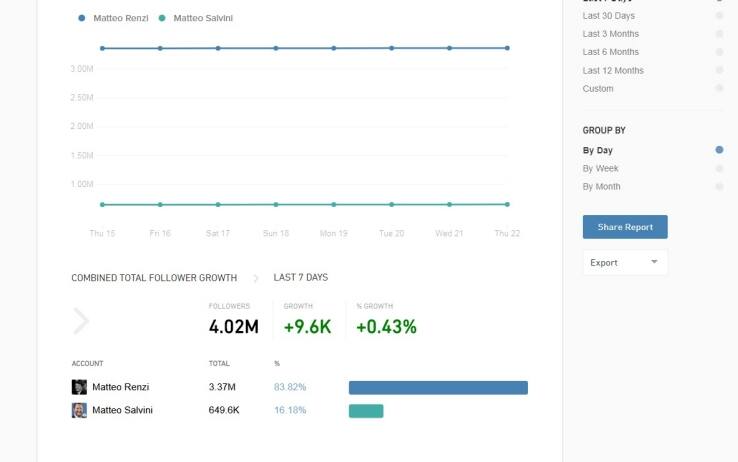Select Last 6 Months radio option
The width and height of the screenshot is (738, 462).
click(719, 52)
